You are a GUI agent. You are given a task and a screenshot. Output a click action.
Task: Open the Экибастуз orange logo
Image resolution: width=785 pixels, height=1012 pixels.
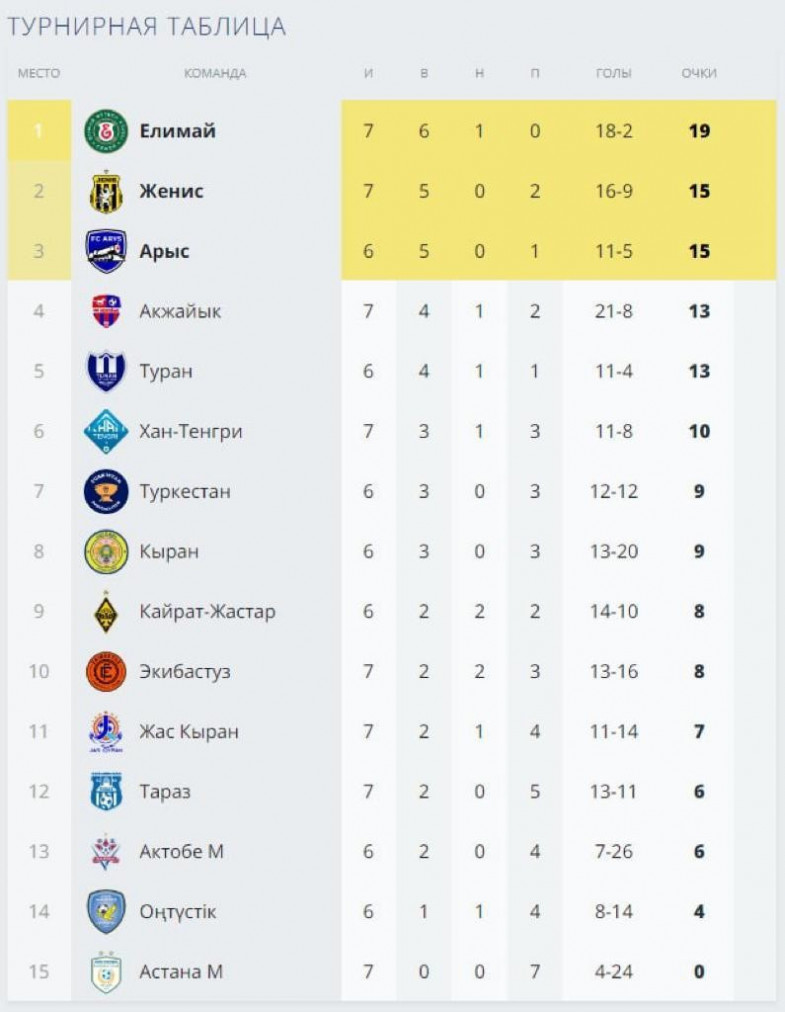tap(106, 671)
